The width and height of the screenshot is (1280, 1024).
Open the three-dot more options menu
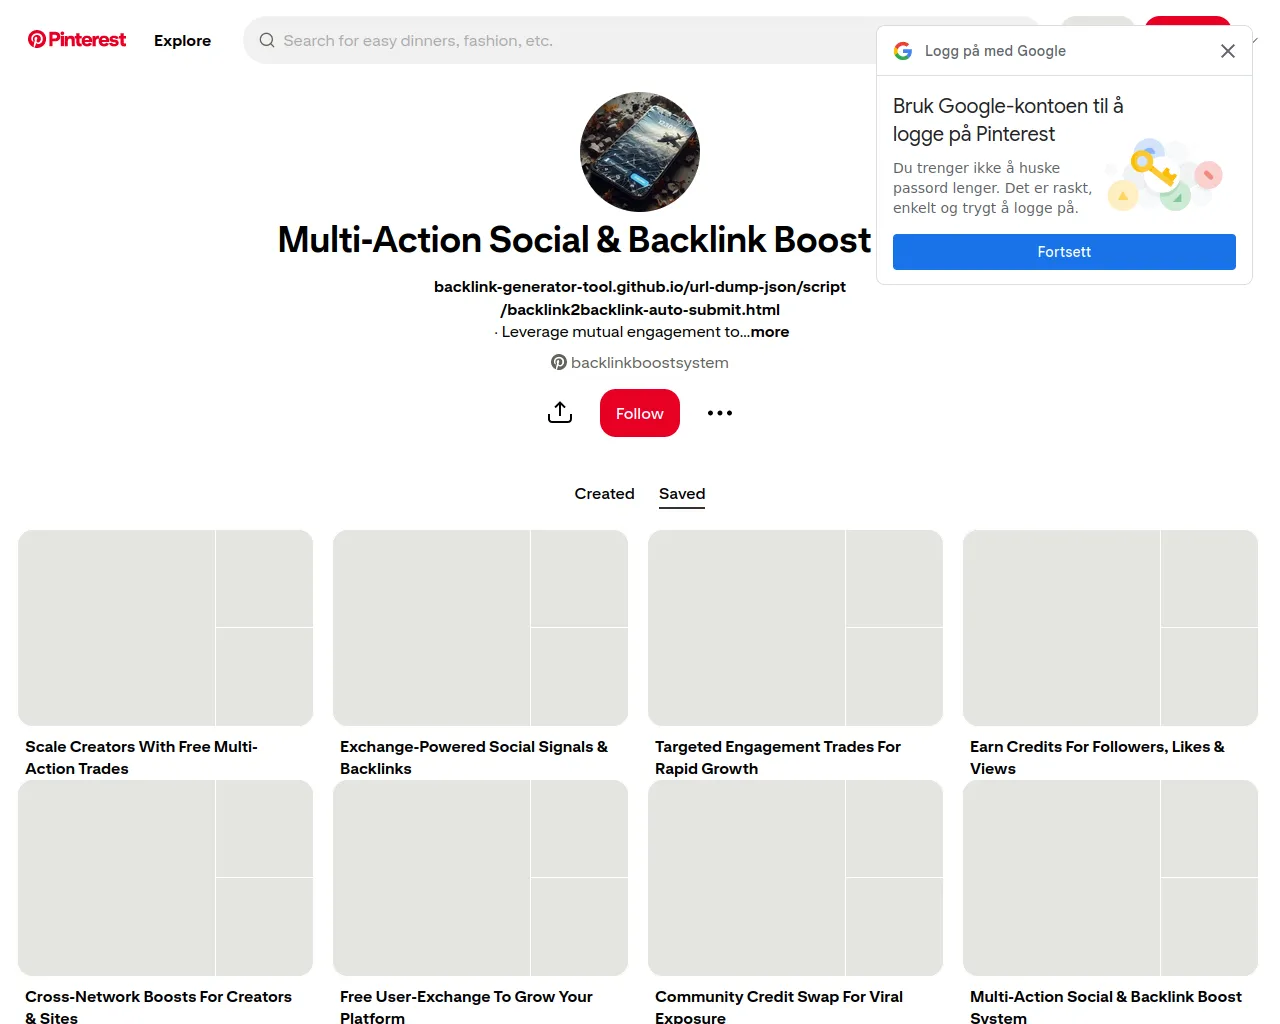720,413
